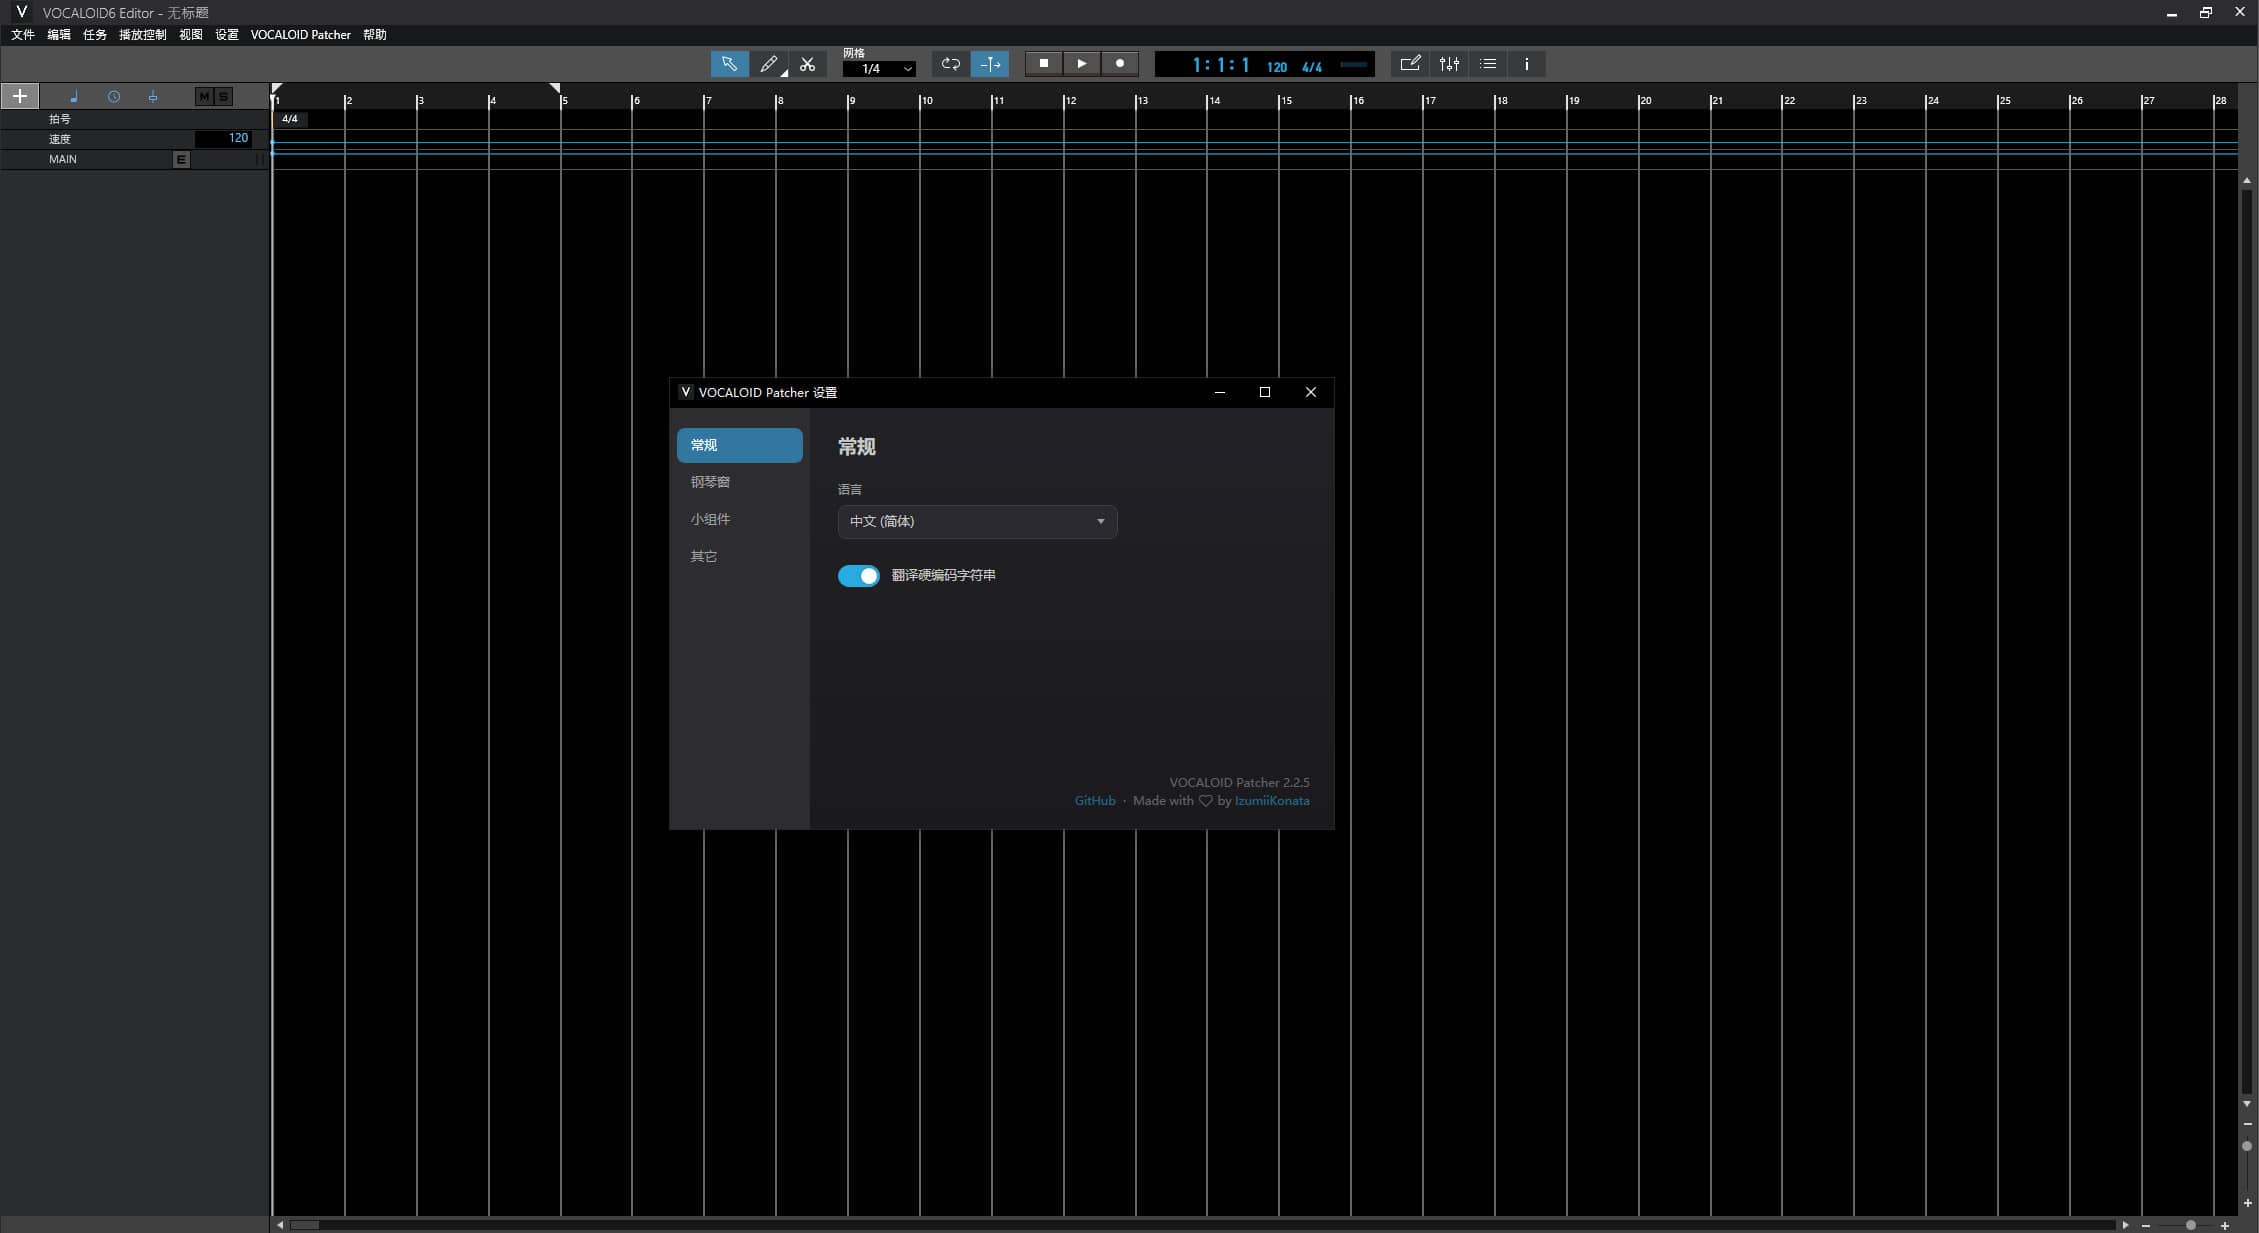This screenshot has height=1233, width=2259.
Task: Click the blue note icon in track header
Action: [x=74, y=97]
